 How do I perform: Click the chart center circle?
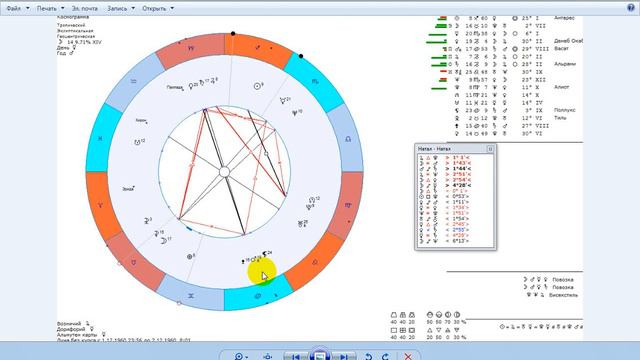pos(224,172)
